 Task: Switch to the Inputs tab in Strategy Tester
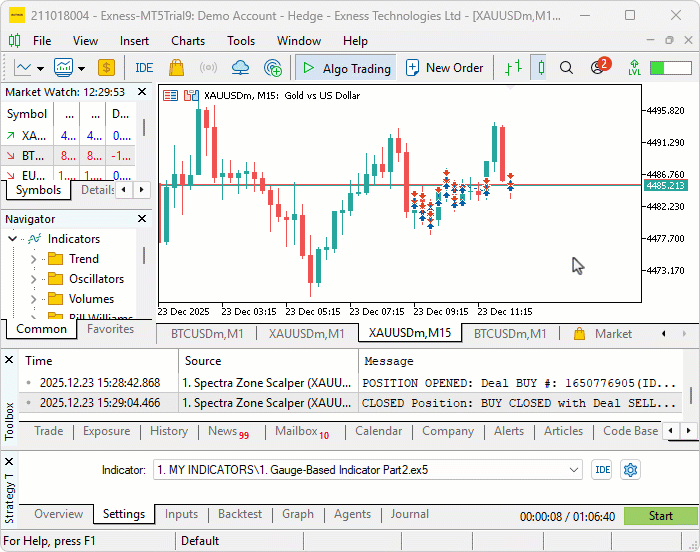point(181,514)
